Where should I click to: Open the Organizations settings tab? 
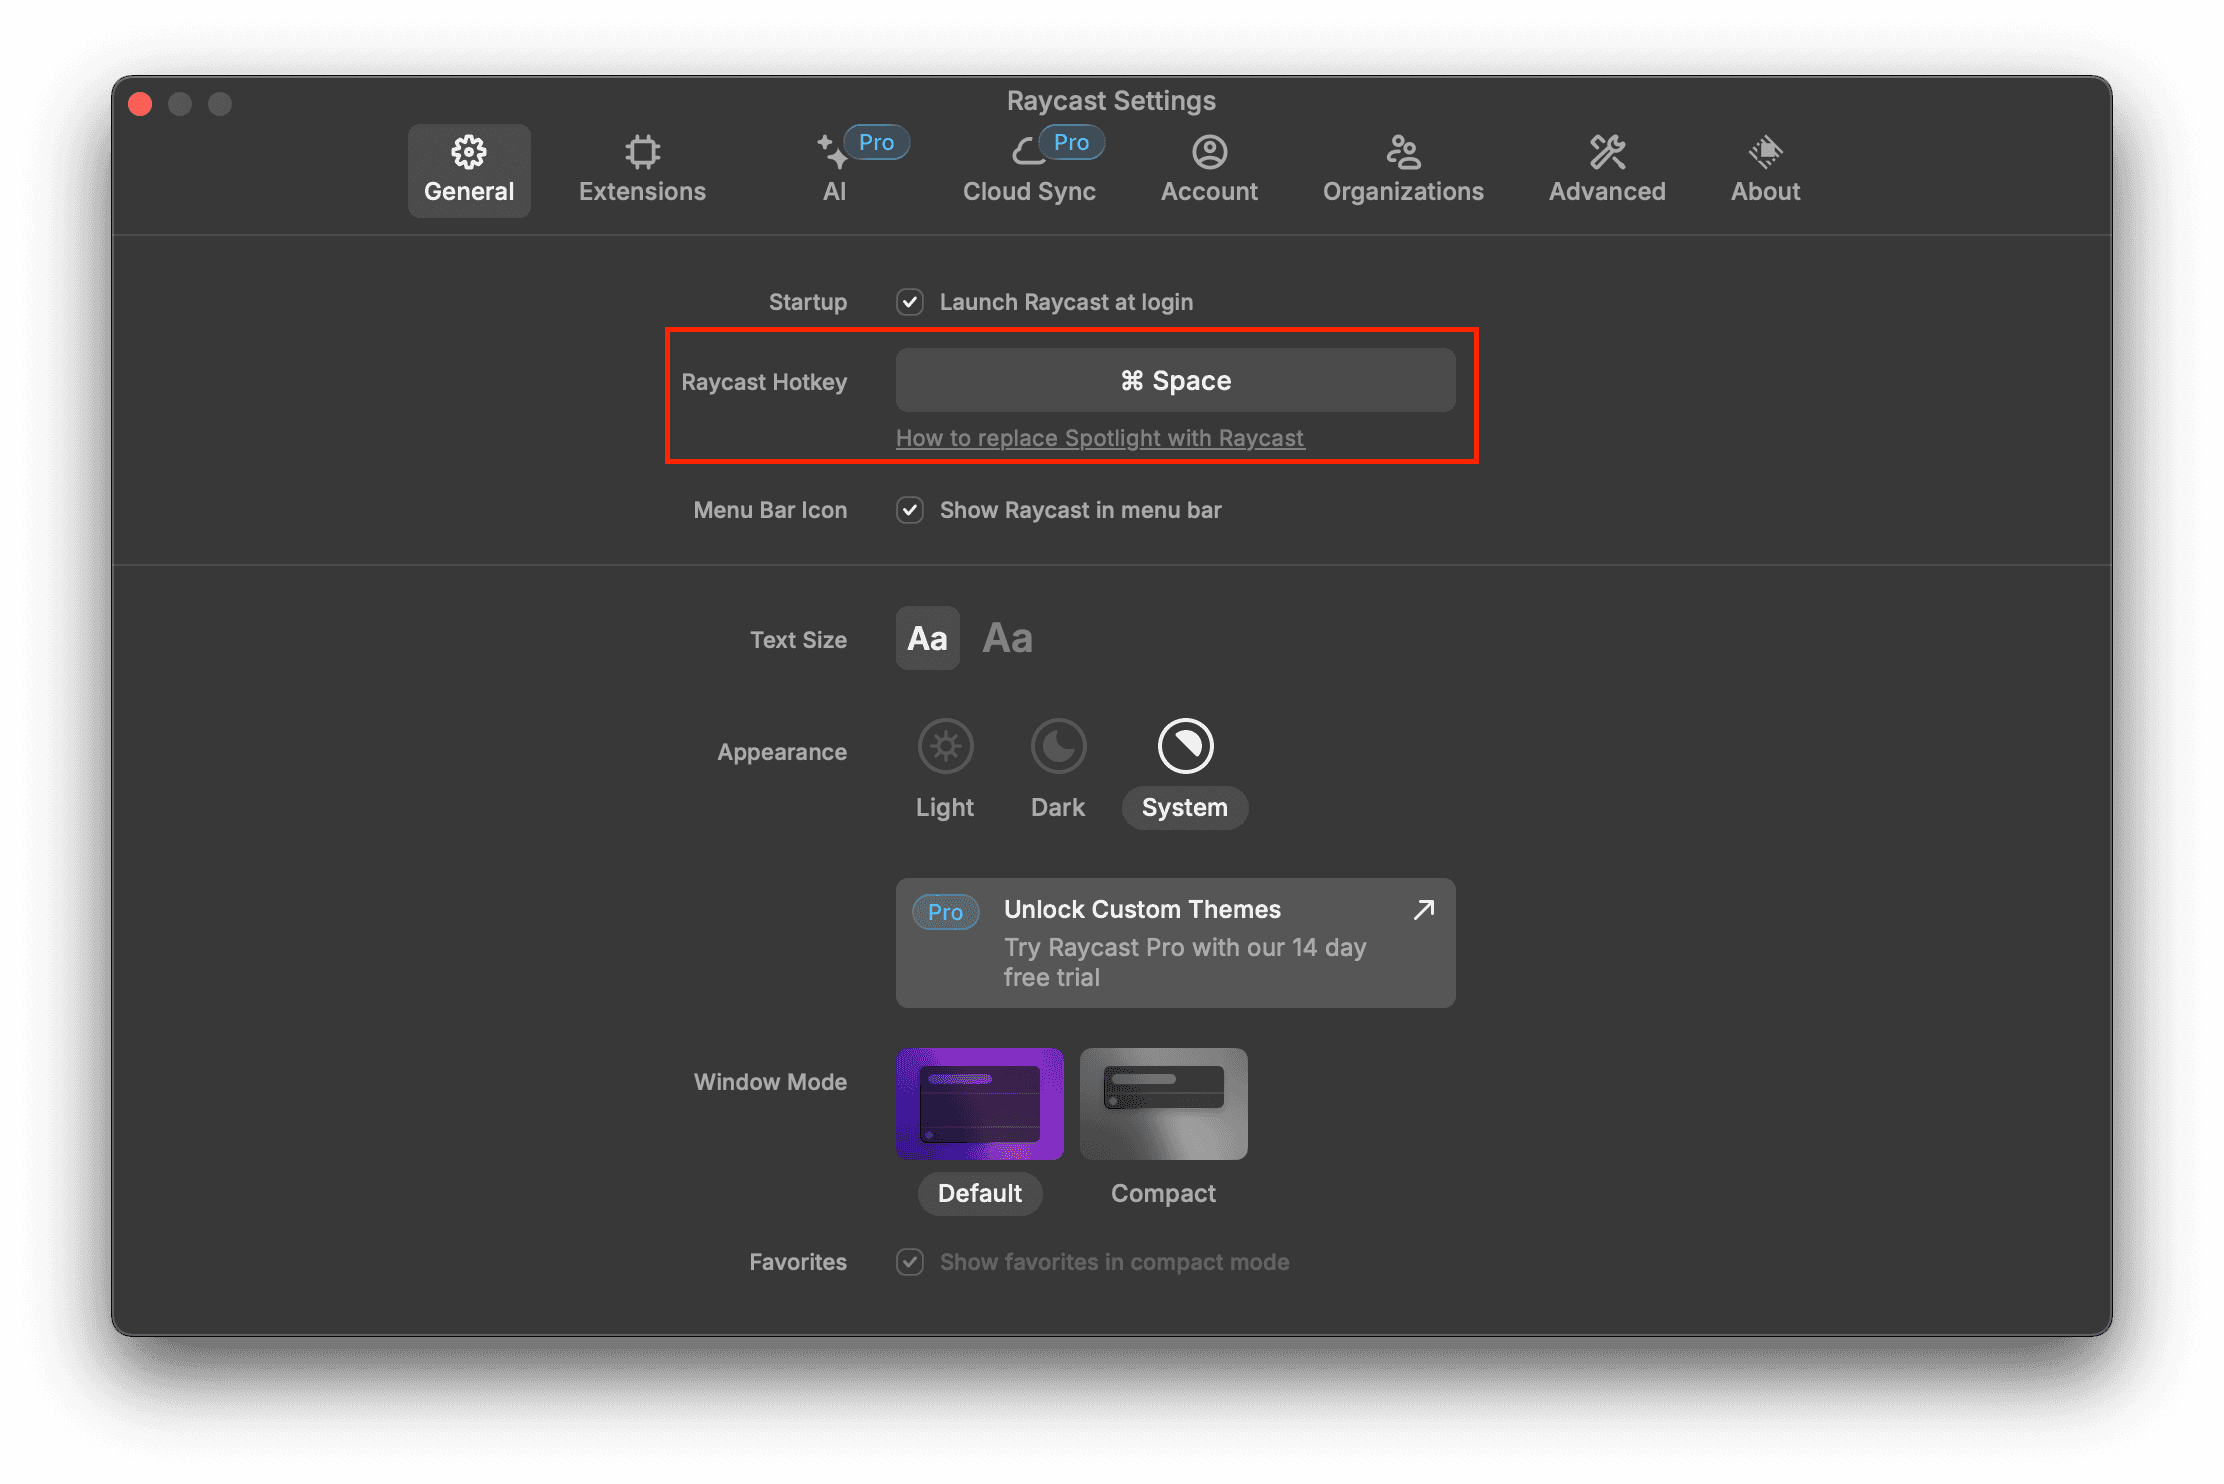(x=1404, y=166)
